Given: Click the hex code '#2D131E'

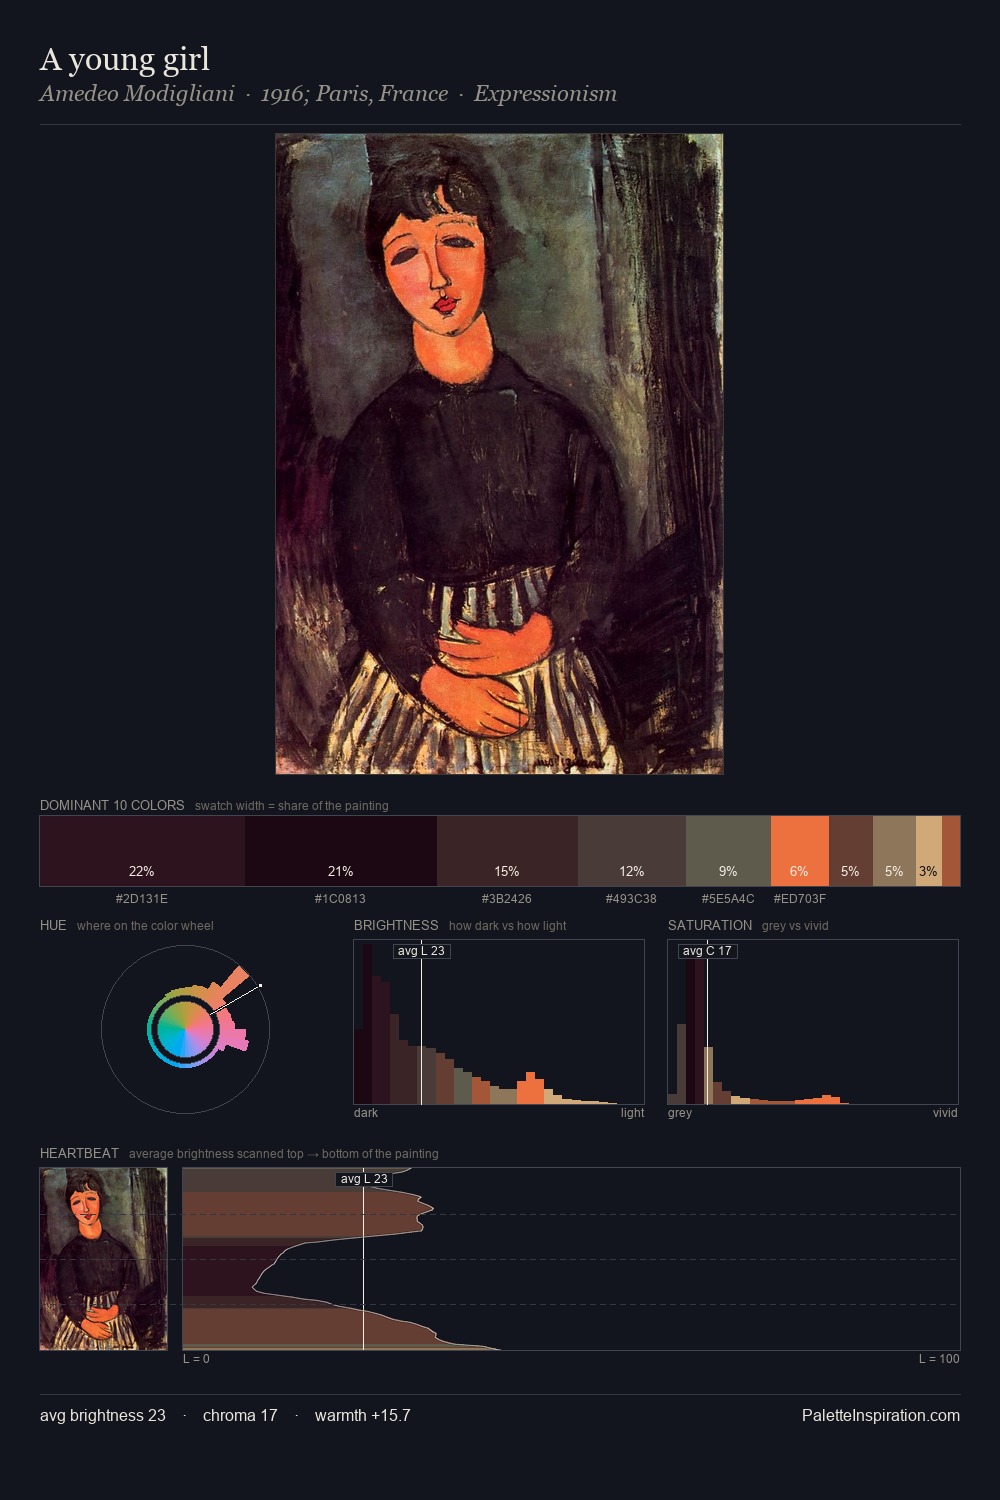Looking at the screenshot, I should (142, 899).
